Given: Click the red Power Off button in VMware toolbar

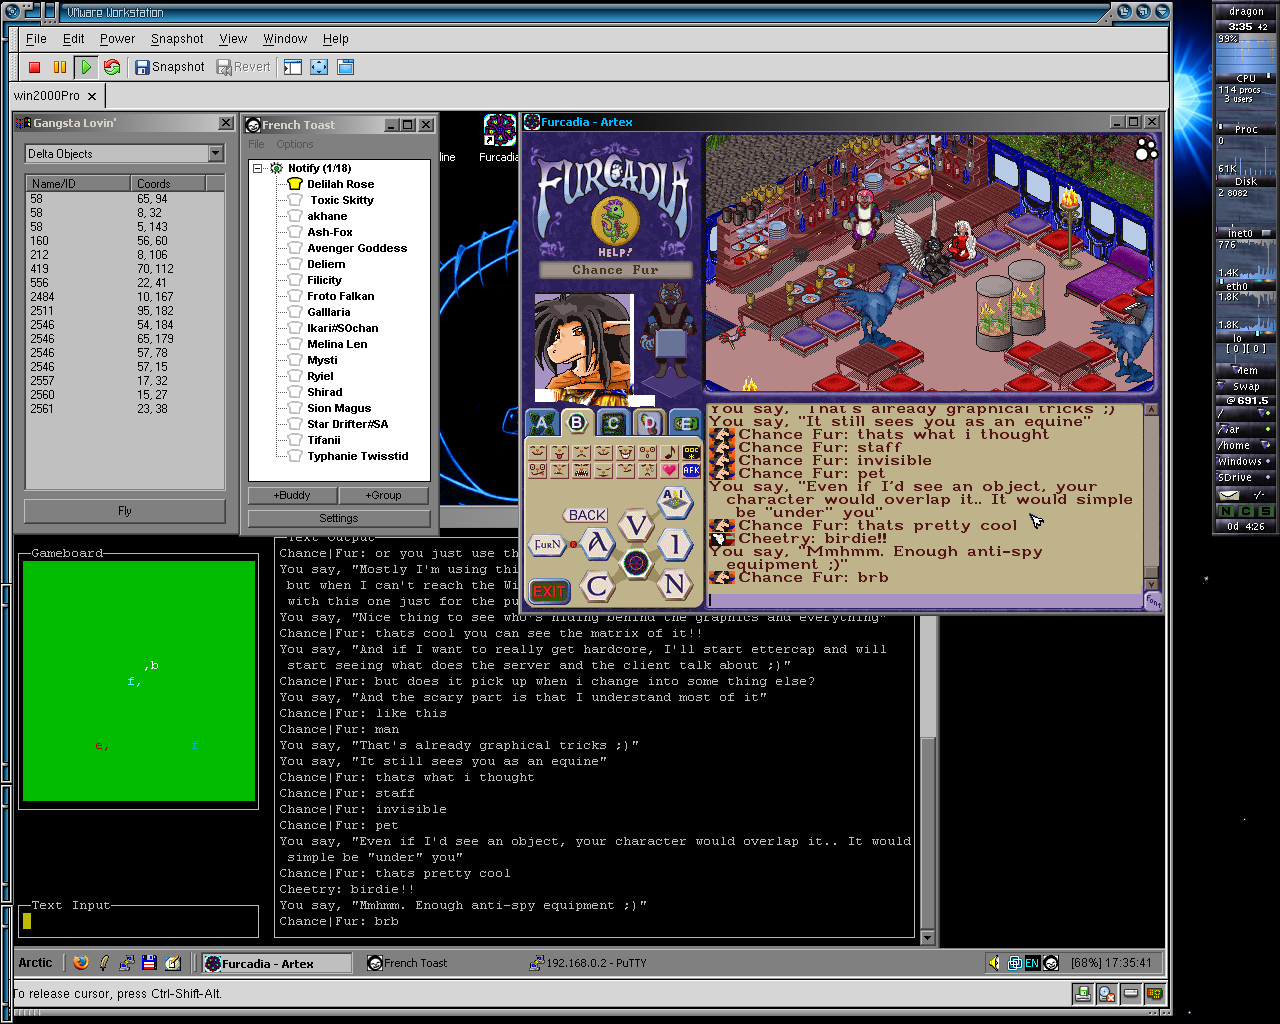Looking at the screenshot, I should pyautogui.click(x=34, y=67).
